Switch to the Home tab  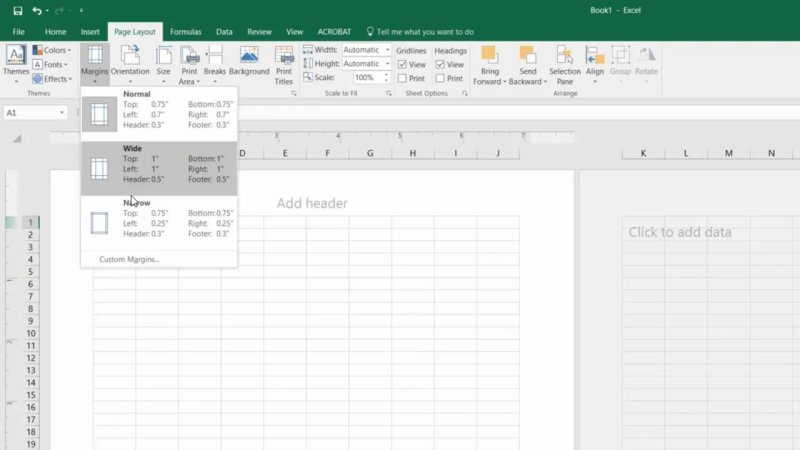[x=55, y=32]
